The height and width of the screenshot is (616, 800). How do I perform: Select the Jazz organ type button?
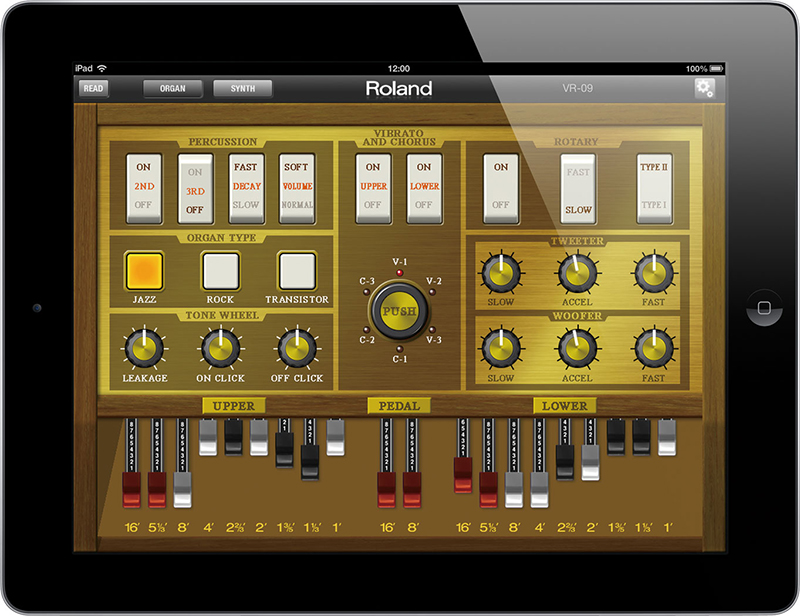point(143,270)
